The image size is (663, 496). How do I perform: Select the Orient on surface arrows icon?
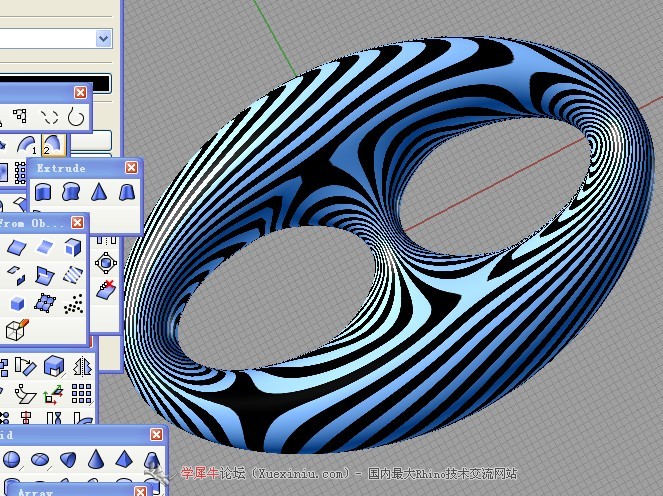(x=53, y=394)
